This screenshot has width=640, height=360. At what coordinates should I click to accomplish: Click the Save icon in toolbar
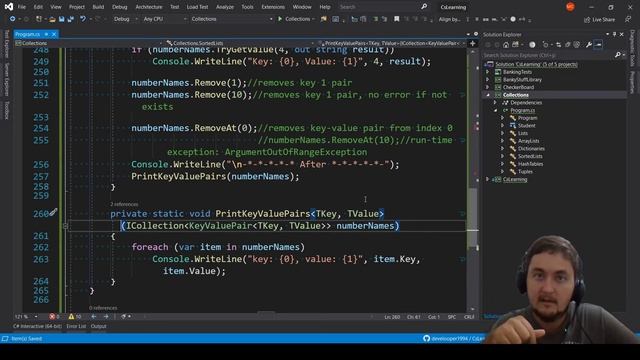[x=62, y=19]
